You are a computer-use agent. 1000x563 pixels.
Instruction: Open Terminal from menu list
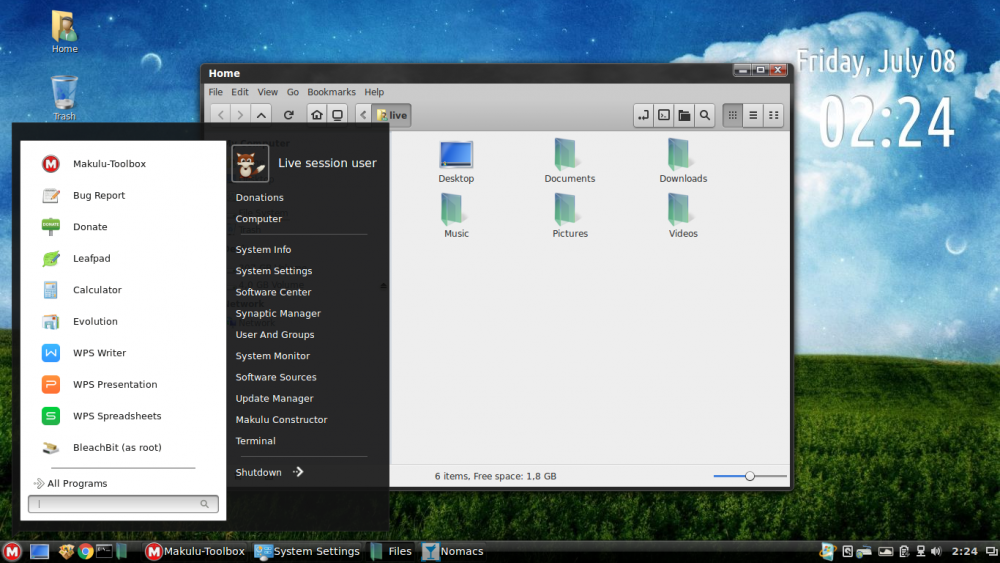tap(255, 441)
